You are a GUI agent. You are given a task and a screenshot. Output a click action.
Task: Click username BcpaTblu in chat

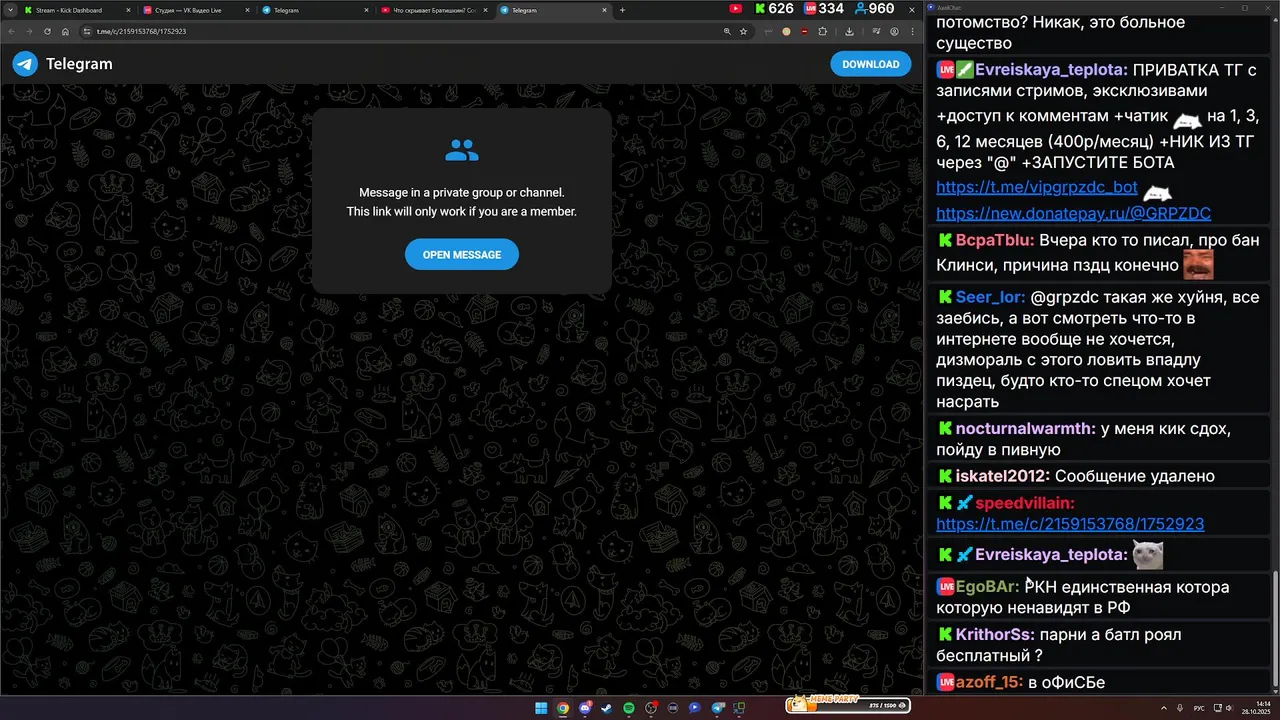coord(995,241)
